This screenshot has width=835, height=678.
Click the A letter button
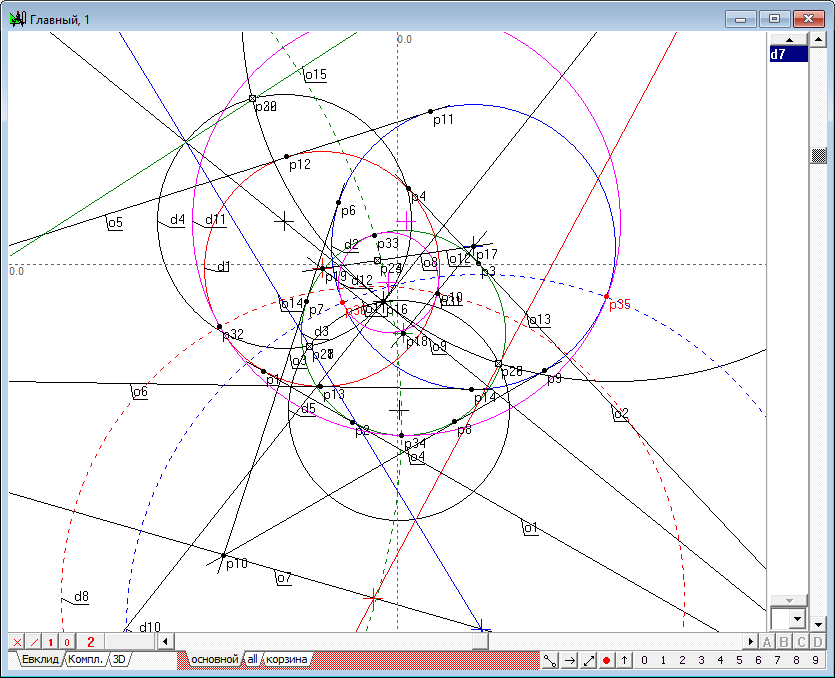pyautogui.click(x=767, y=642)
